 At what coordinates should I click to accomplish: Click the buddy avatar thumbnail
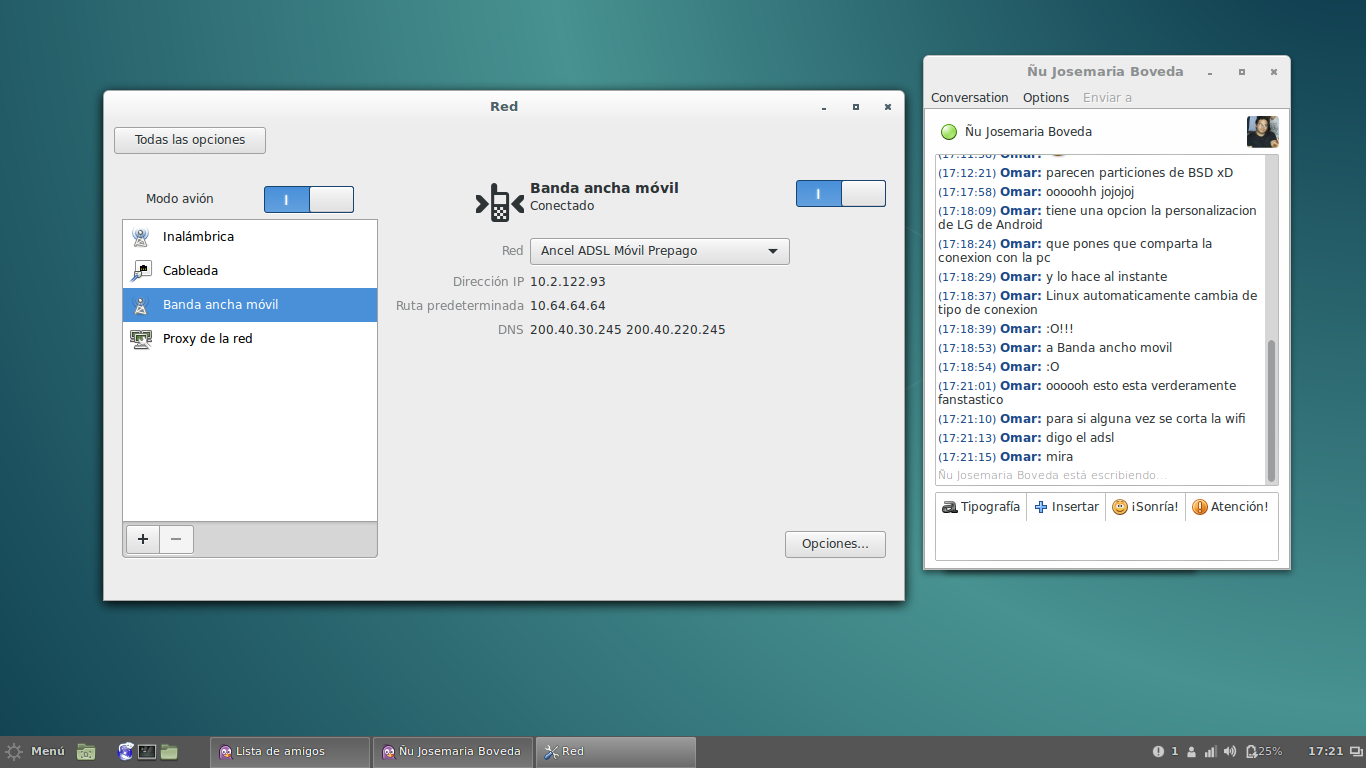point(1262,132)
